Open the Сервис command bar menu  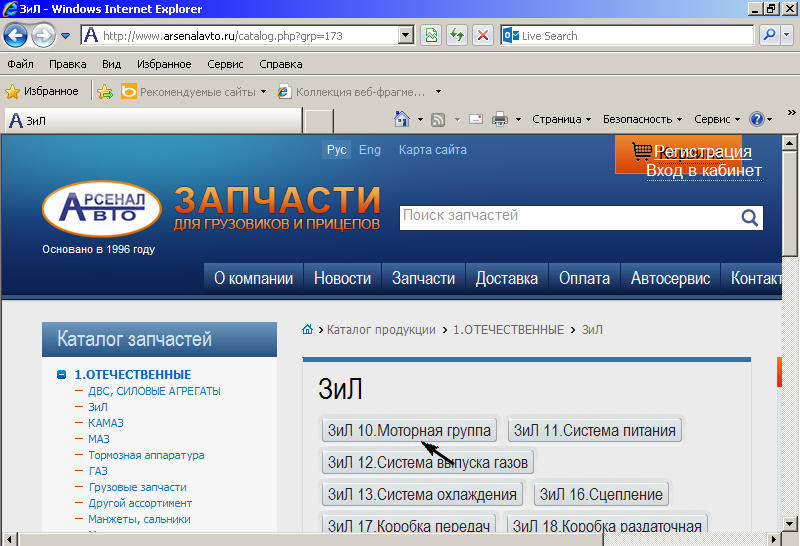[x=717, y=119]
